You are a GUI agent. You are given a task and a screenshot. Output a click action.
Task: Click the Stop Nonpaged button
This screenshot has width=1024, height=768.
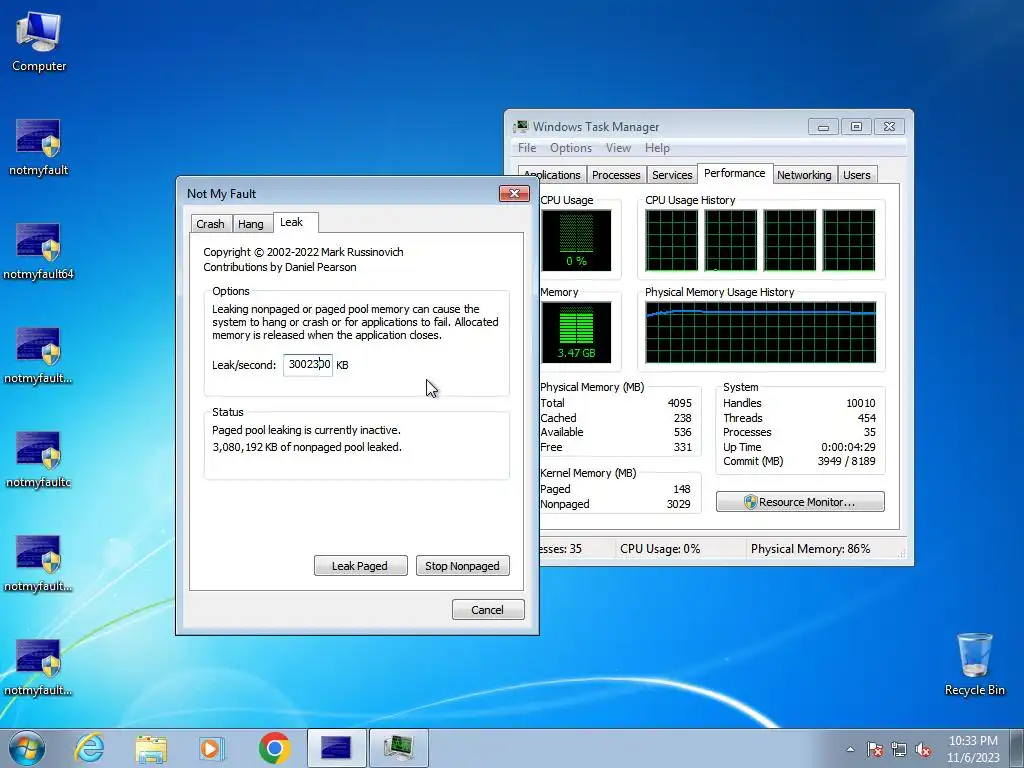[x=462, y=566]
